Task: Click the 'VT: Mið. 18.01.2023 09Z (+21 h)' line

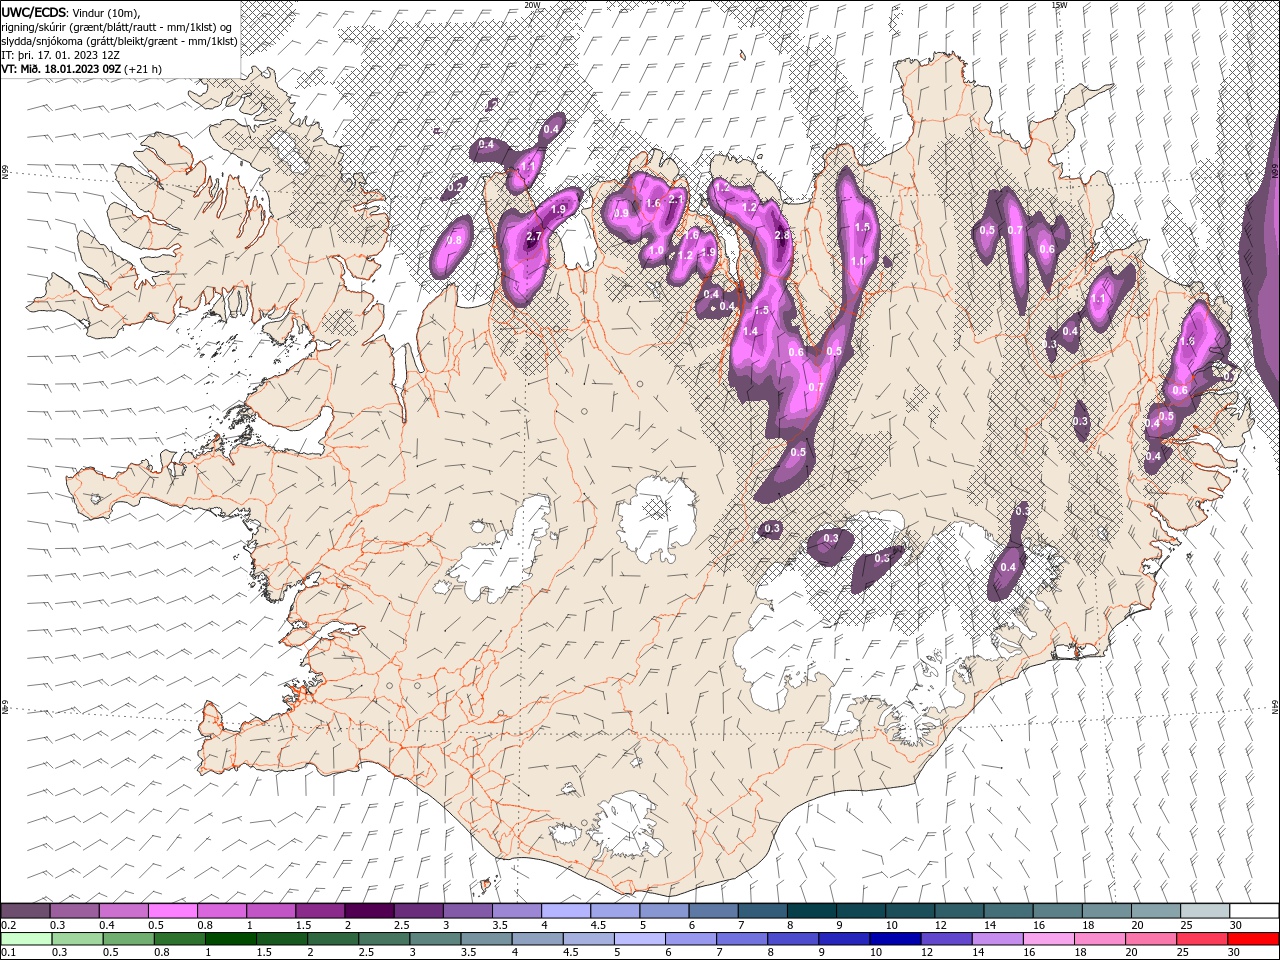Action: 82,69
